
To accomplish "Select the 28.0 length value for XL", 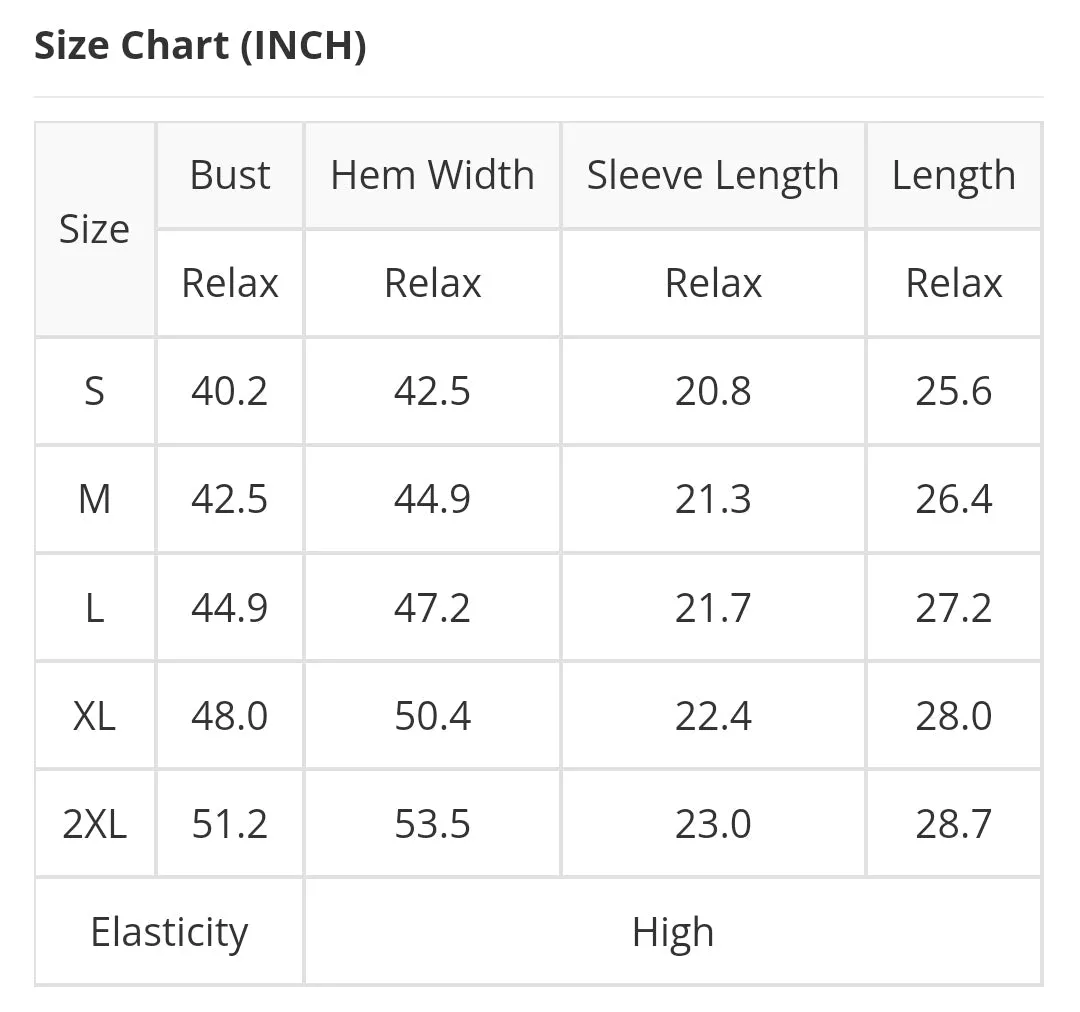I will [x=954, y=716].
